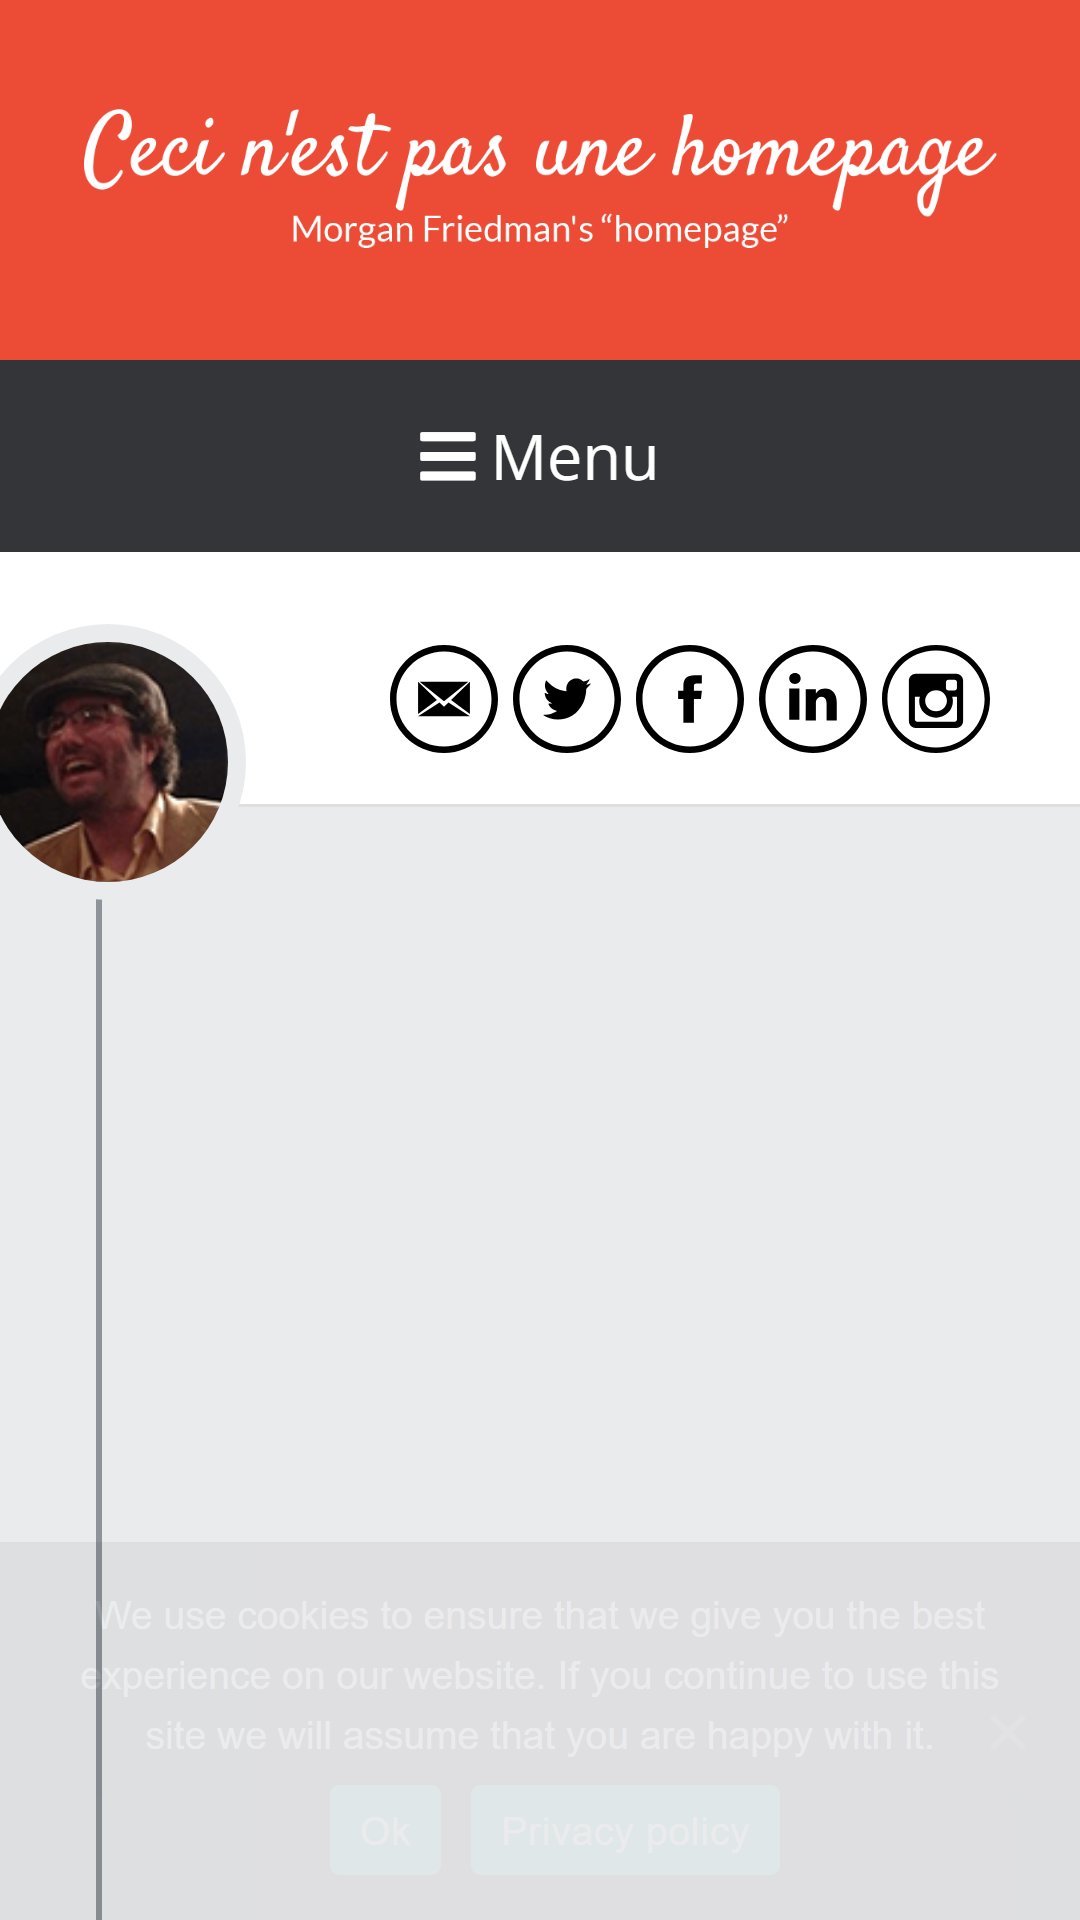
Task: Click Morgan Friedman's "homepage" subtitle
Action: [540, 229]
